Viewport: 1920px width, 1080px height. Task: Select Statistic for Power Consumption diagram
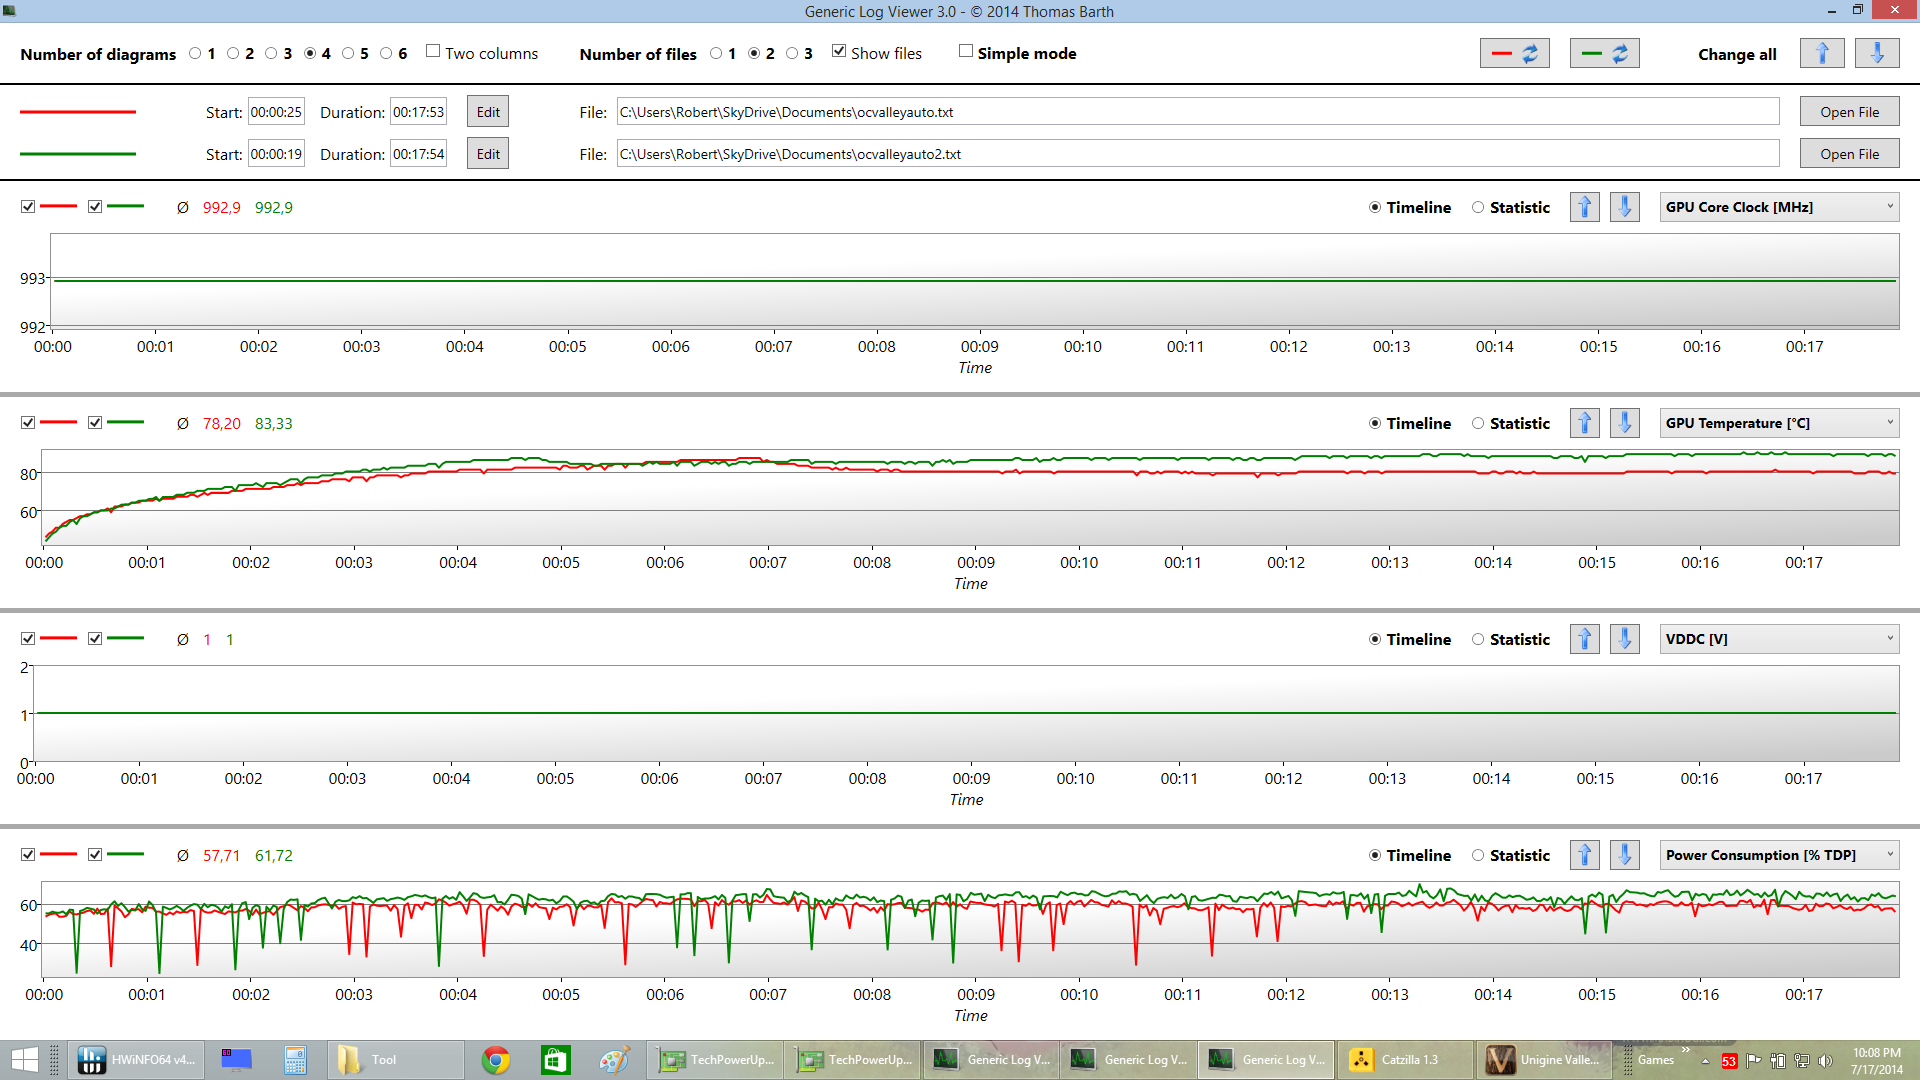click(1478, 855)
